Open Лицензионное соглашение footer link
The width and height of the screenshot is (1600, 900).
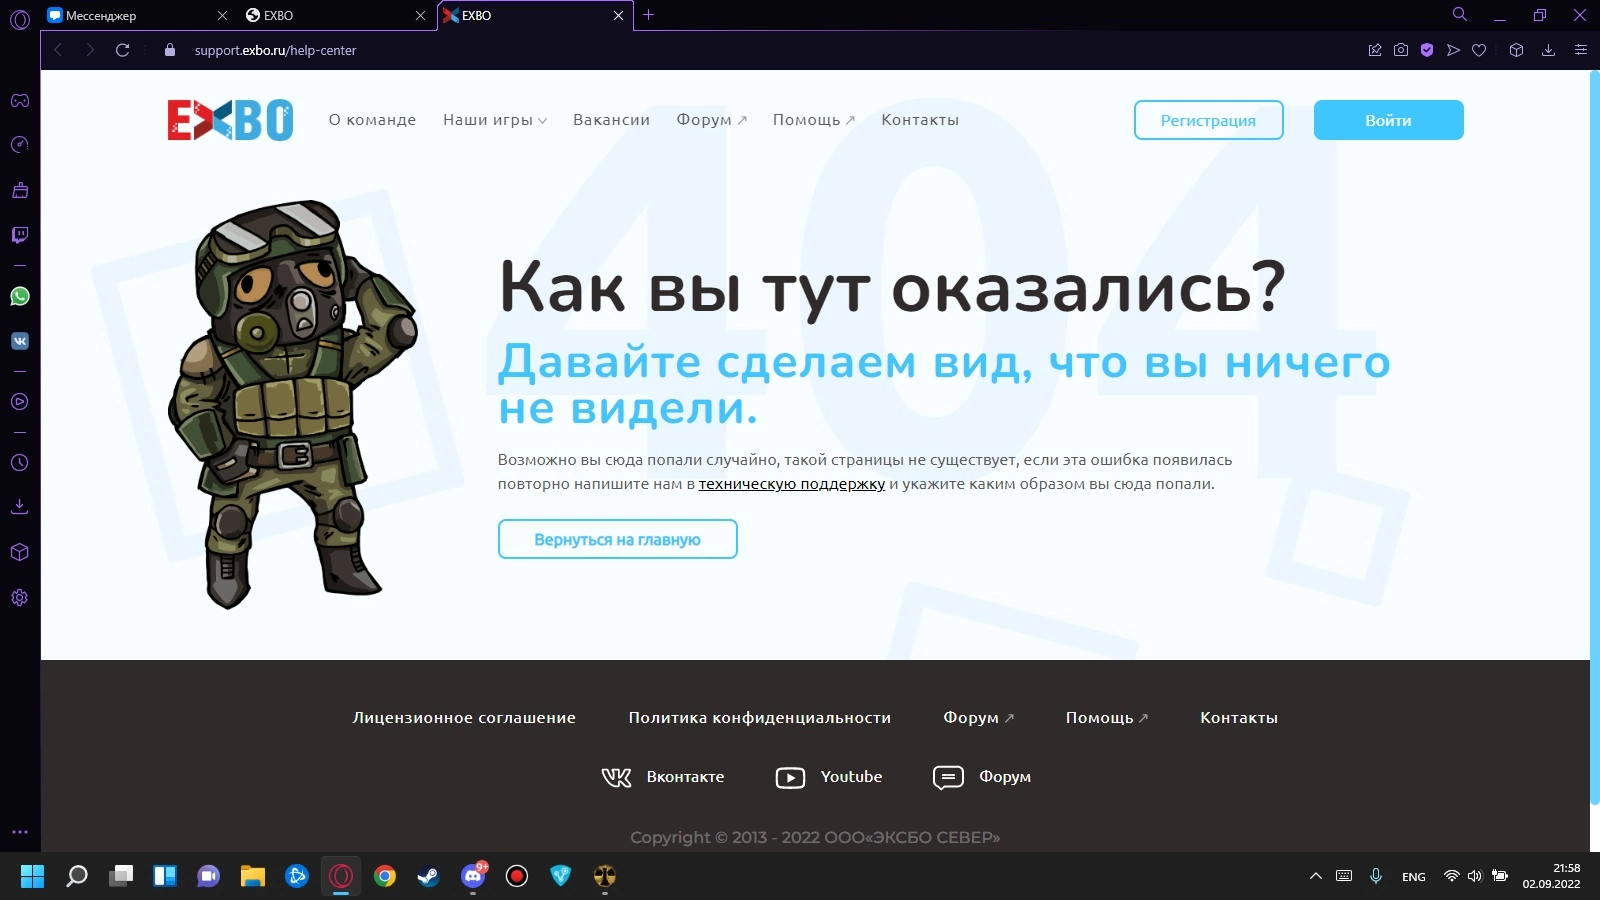coord(464,718)
